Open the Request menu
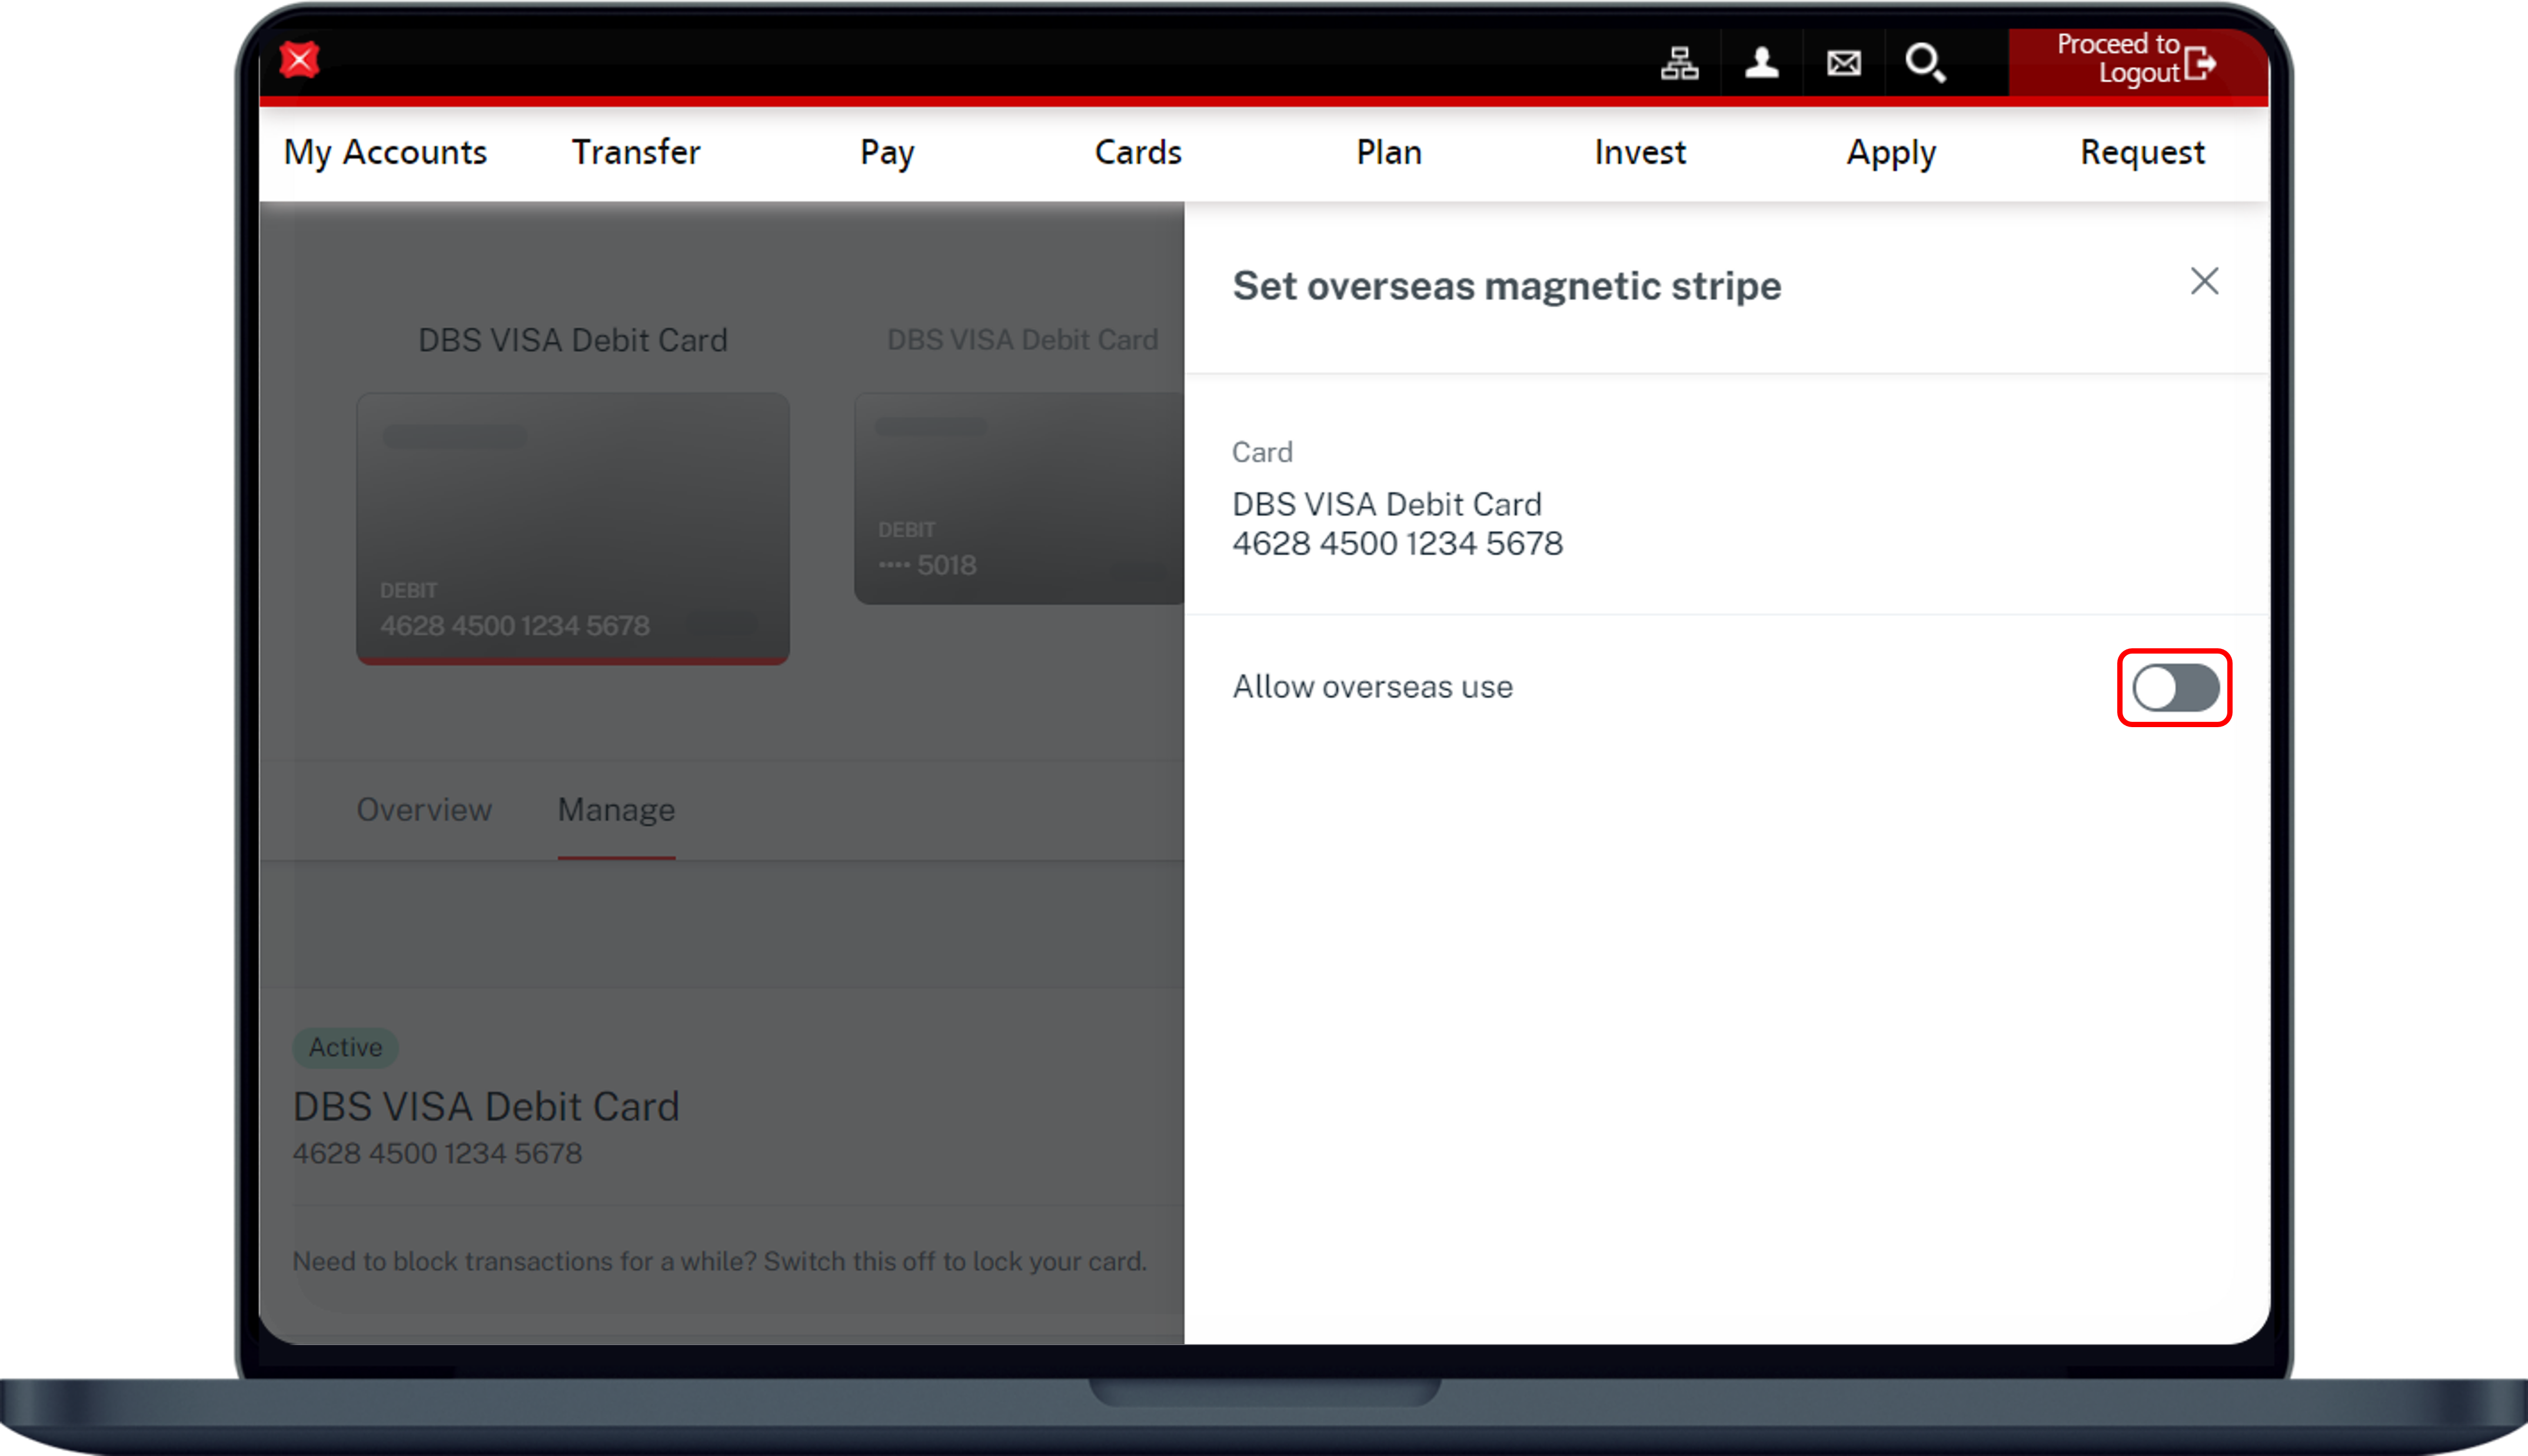This screenshot has height=1456, width=2528. [x=2142, y=152]
